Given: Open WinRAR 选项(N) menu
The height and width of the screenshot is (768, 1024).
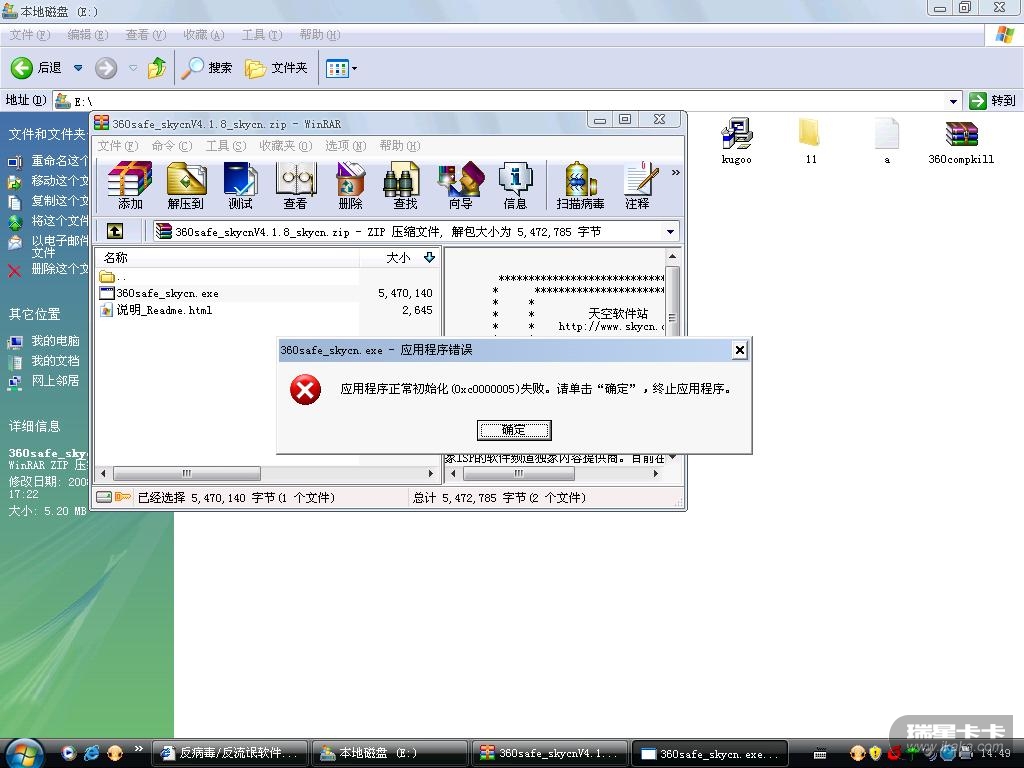Looking at the screenshot, I should (x=345, y=146).
